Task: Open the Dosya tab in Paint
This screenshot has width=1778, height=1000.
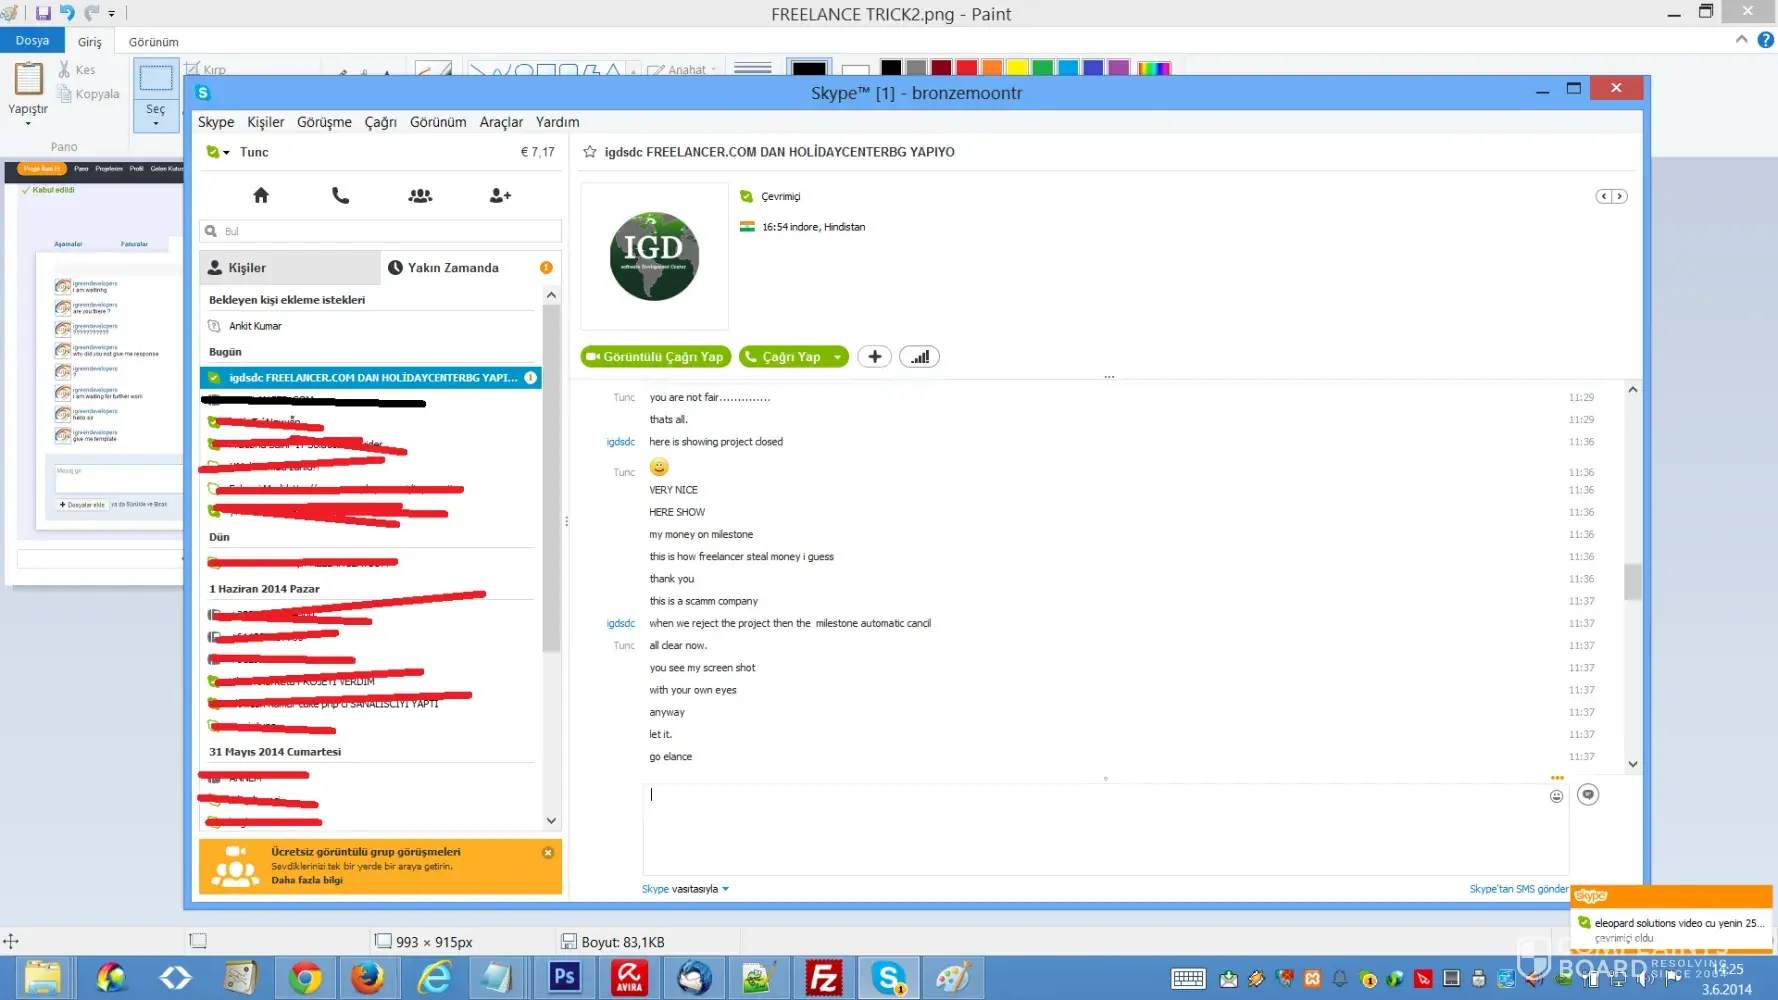Action: pyautogui.click(x=32, y=41)
